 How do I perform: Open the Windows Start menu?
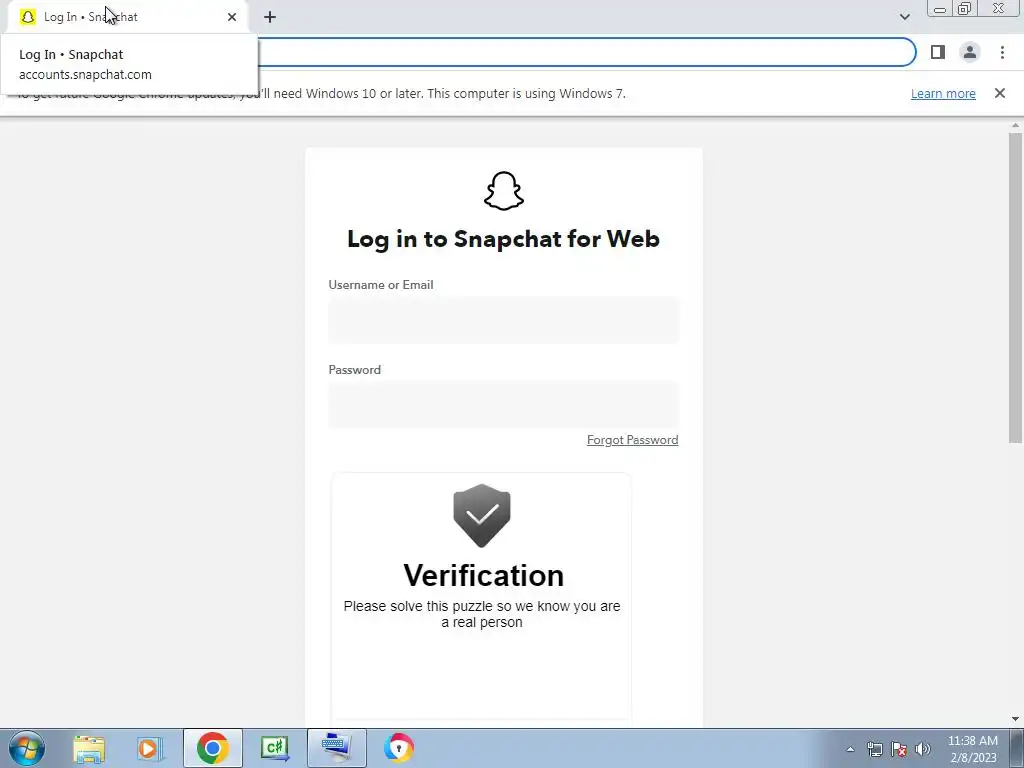pyautogui.click(x=27, y=748)
